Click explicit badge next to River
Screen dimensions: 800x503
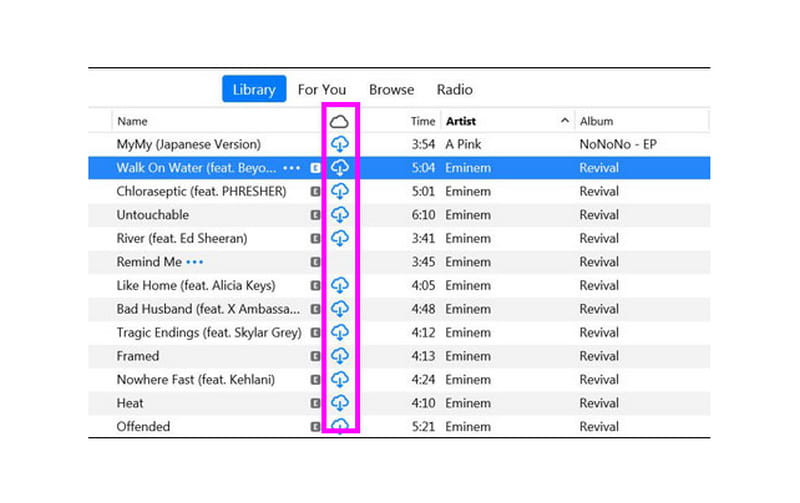[x=315, y=238]
